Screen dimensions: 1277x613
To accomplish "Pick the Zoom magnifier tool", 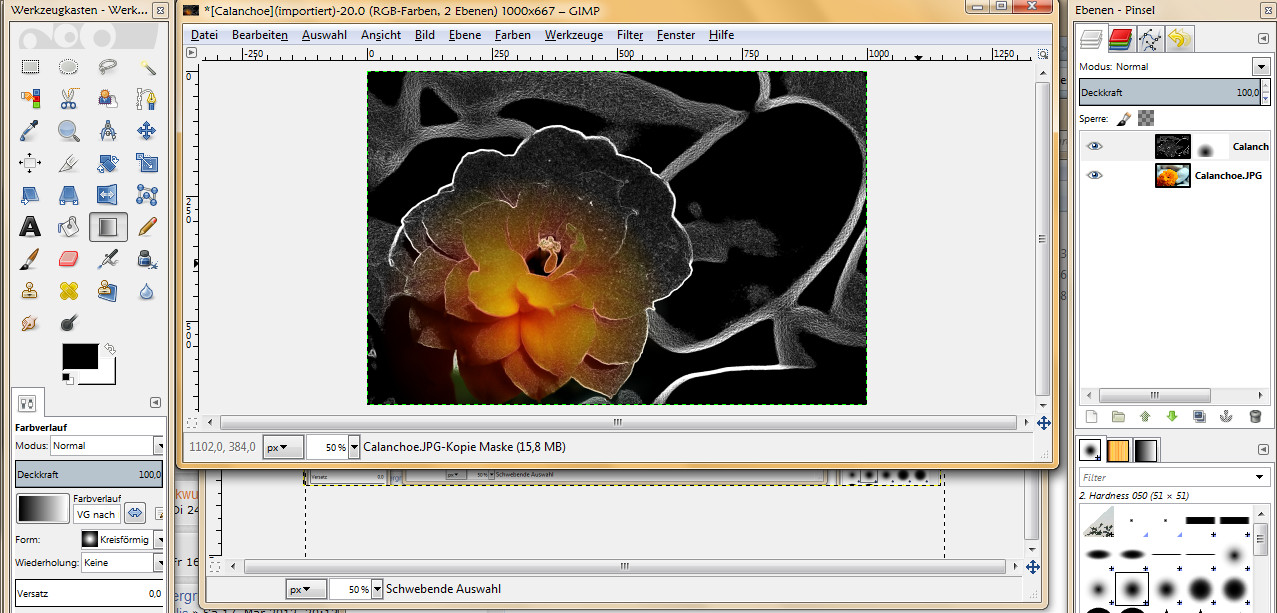I will pyautogui.click(x=68, y=130).
